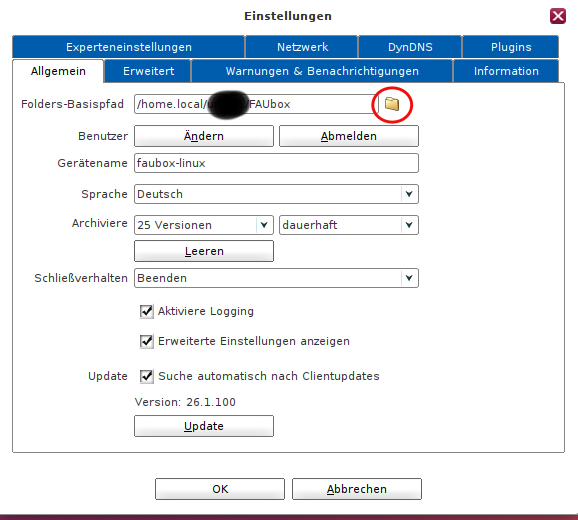
Task: Select the DynDNS tab
Action: (410, 47)
